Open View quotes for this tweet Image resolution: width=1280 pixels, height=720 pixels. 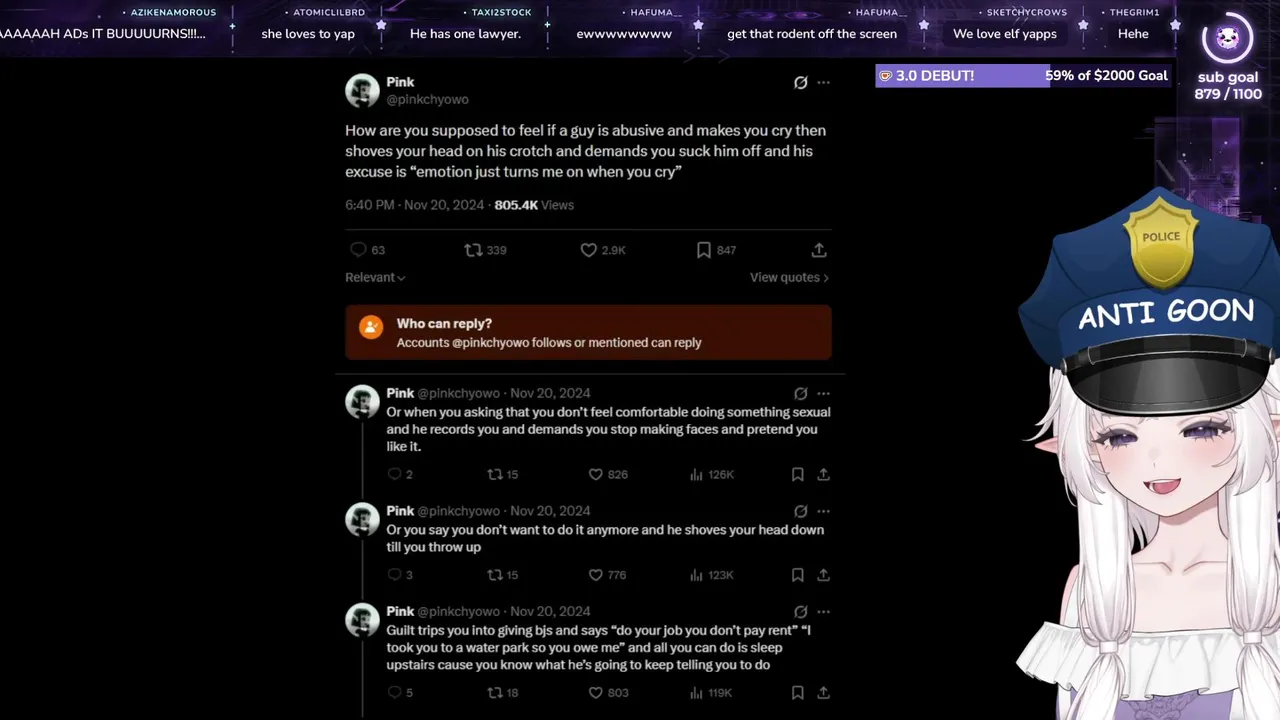click(x=790, y=278)
